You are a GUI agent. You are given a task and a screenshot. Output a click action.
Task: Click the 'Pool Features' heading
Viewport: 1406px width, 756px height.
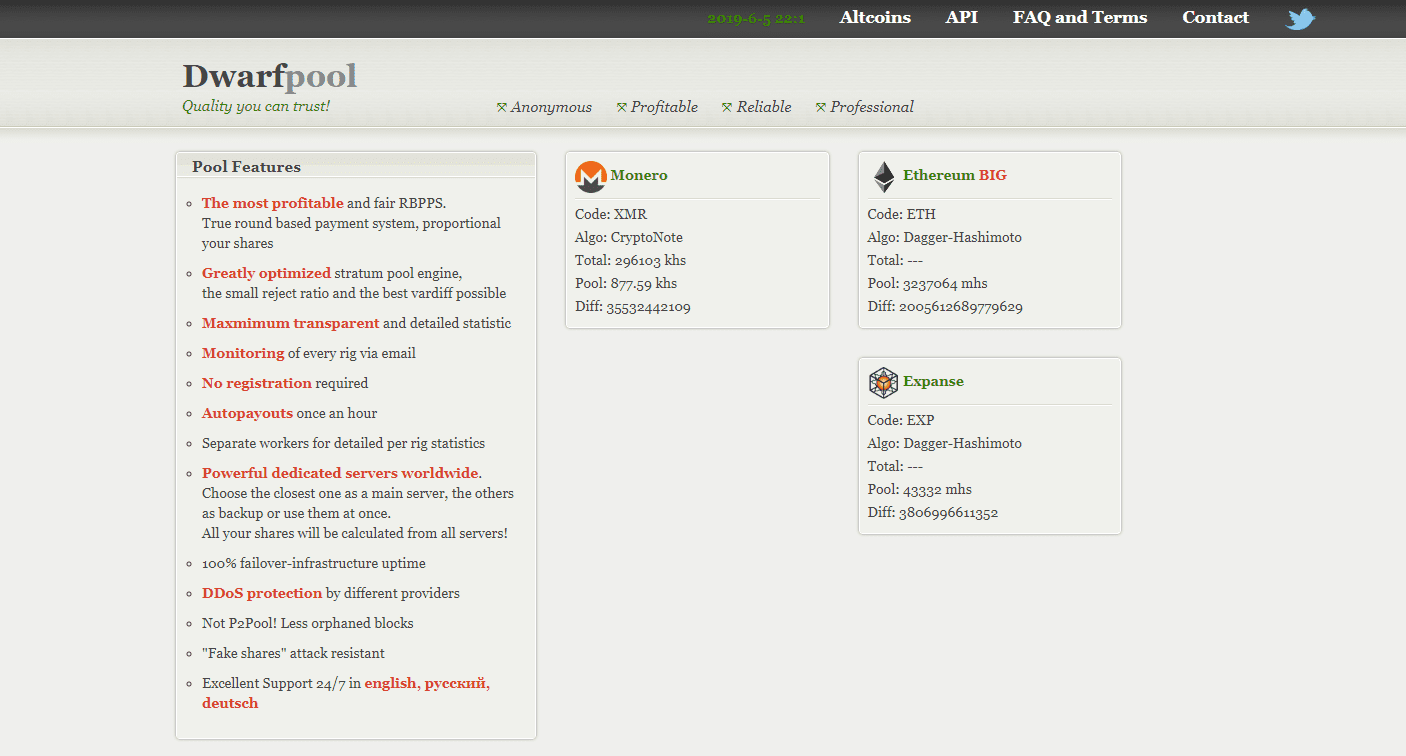coord(247,167)
